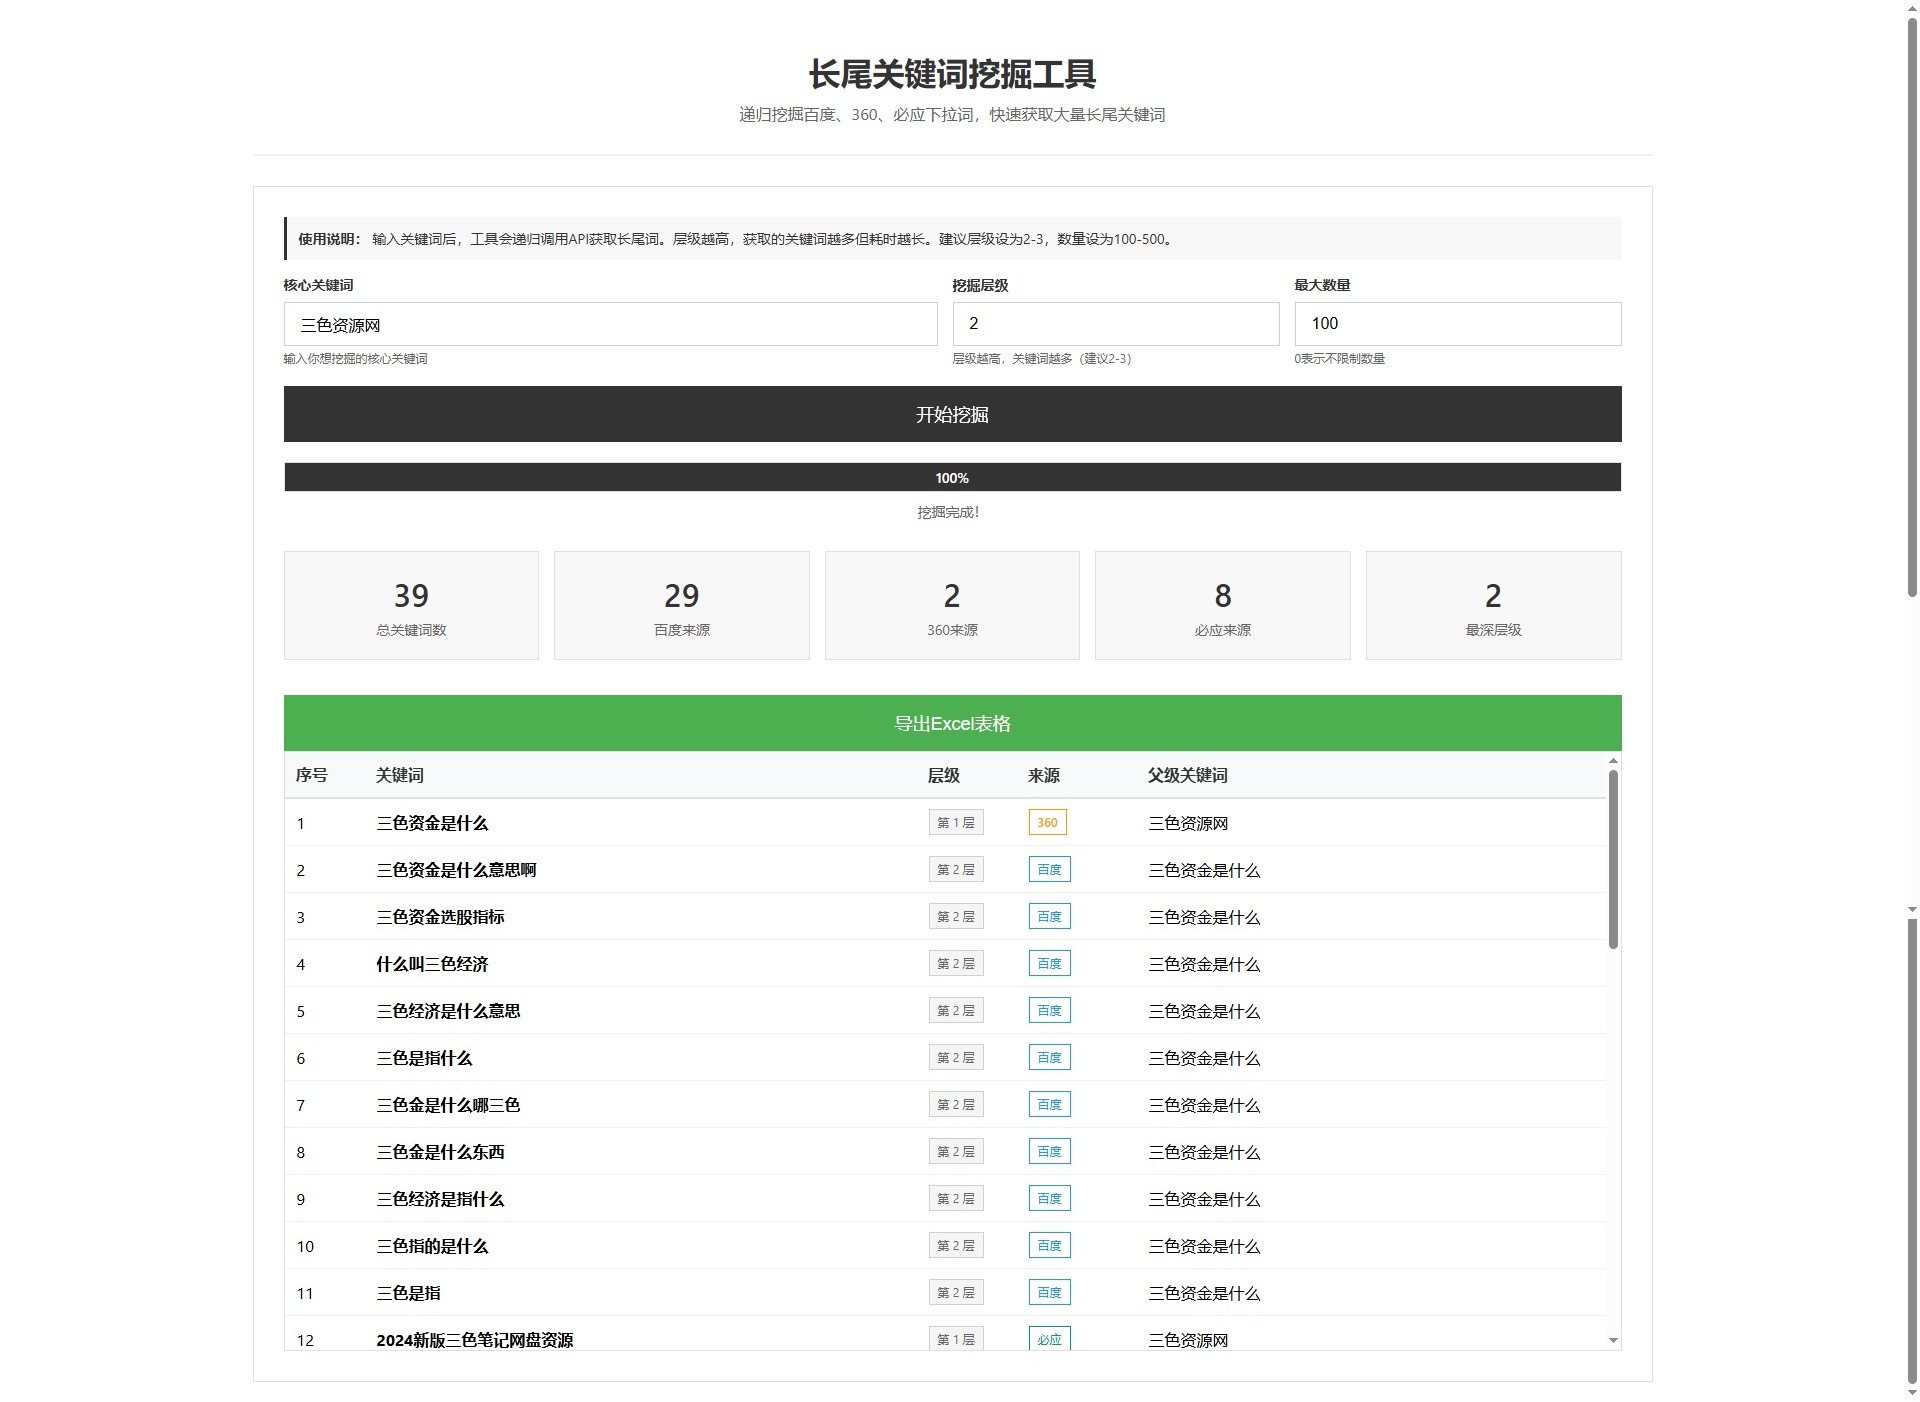
Task: Click the 导出Excel表格 button
Action: [952, 722]
